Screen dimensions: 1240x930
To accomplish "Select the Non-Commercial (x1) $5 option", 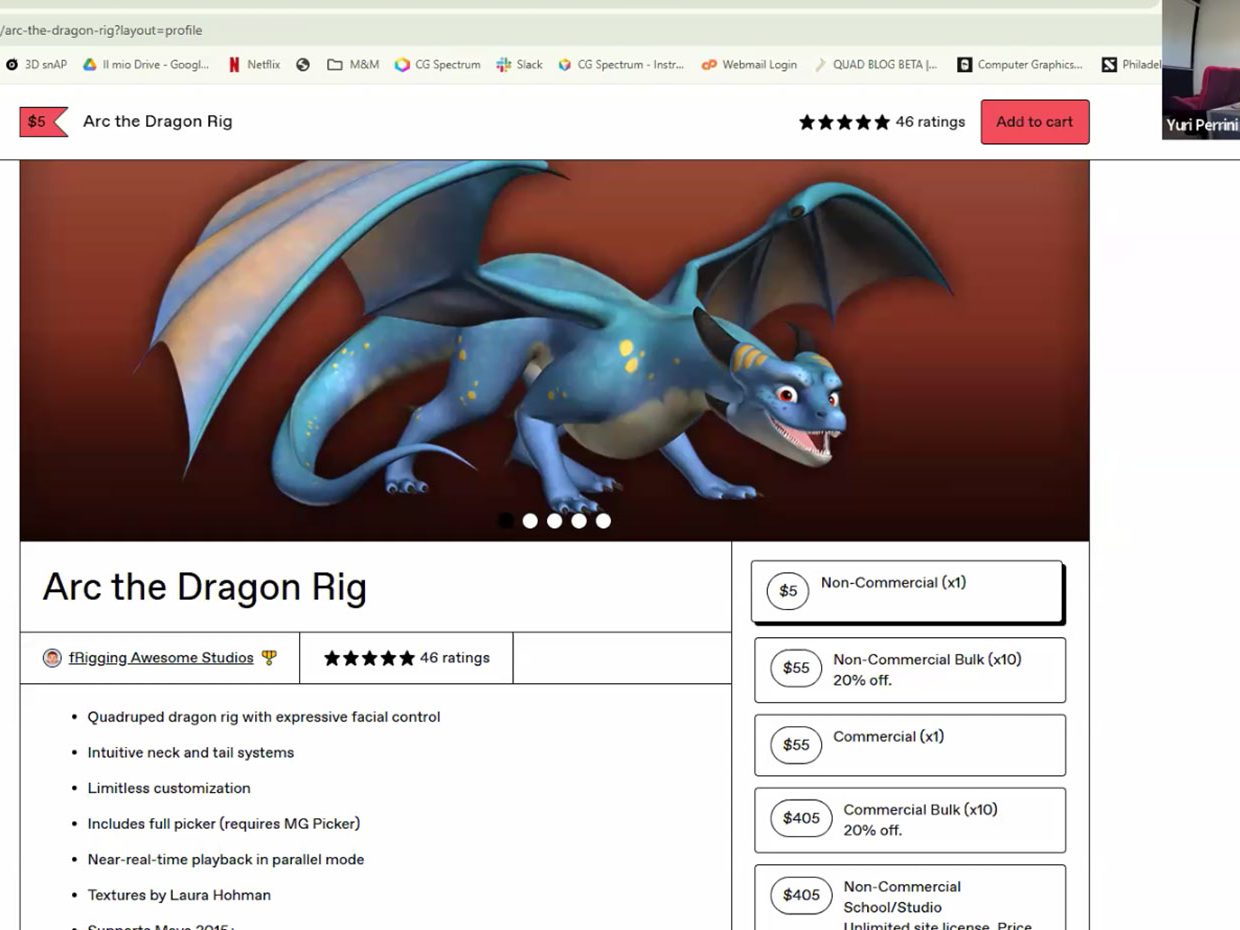I will tap(907, 591).
